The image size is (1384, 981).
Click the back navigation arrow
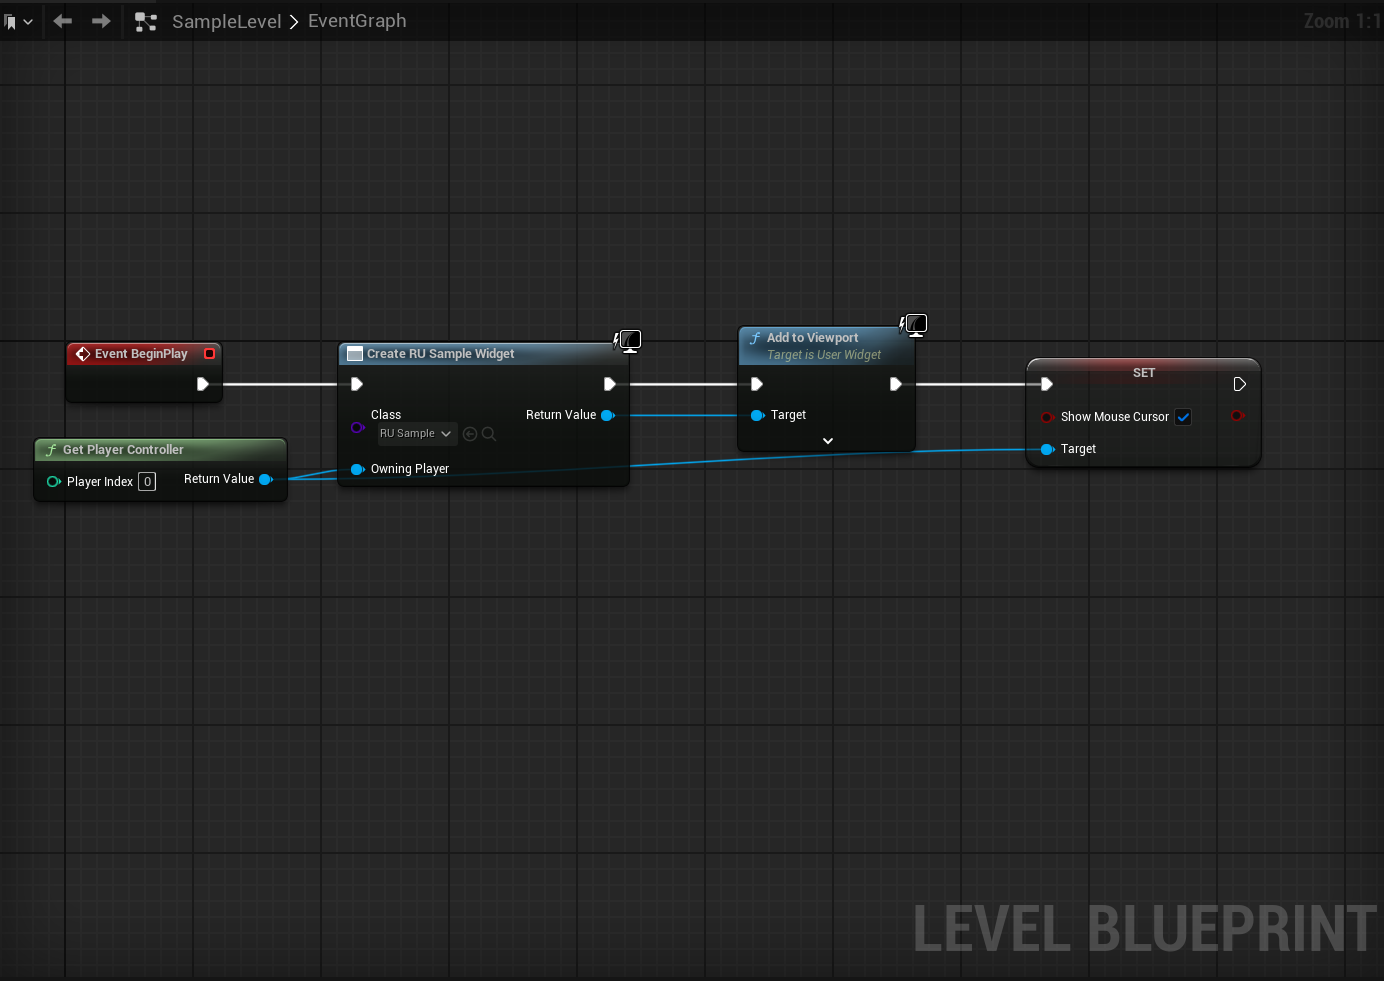coord(63,21)
